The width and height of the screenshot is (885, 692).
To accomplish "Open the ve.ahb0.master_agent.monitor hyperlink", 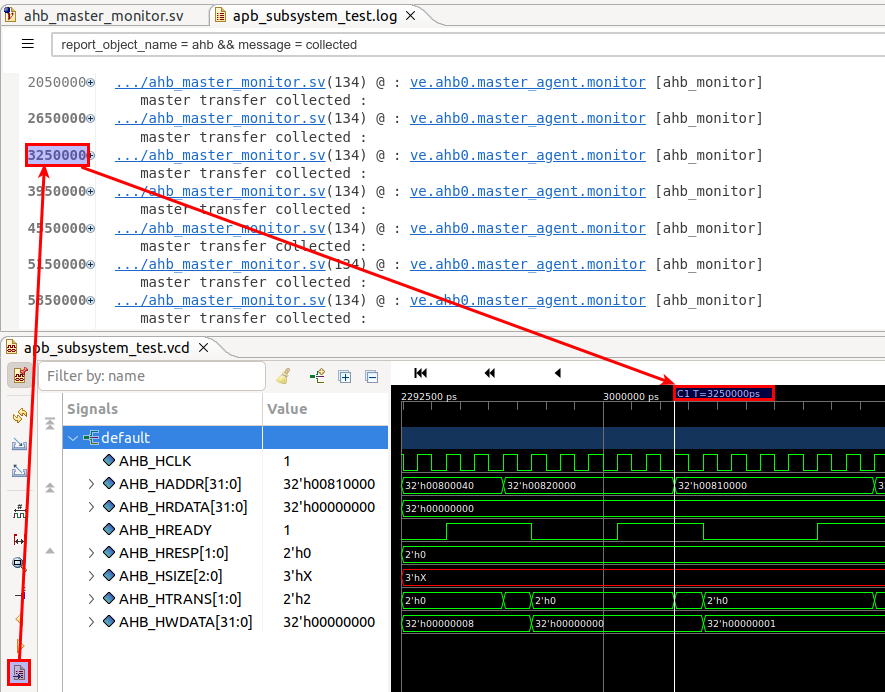I will [x=527, y=81].
